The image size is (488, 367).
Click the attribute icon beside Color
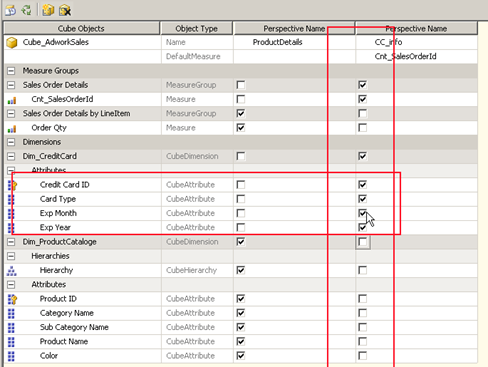(x=11, y=356)
